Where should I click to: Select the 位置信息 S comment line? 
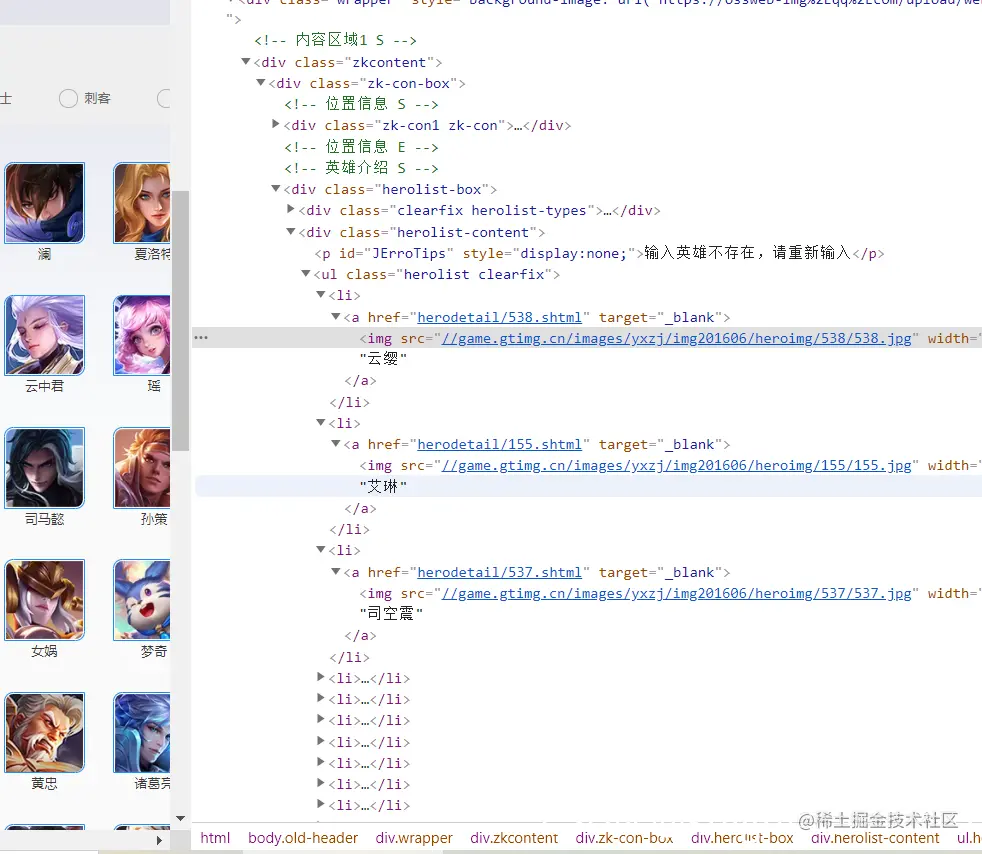tap(361, 104)
